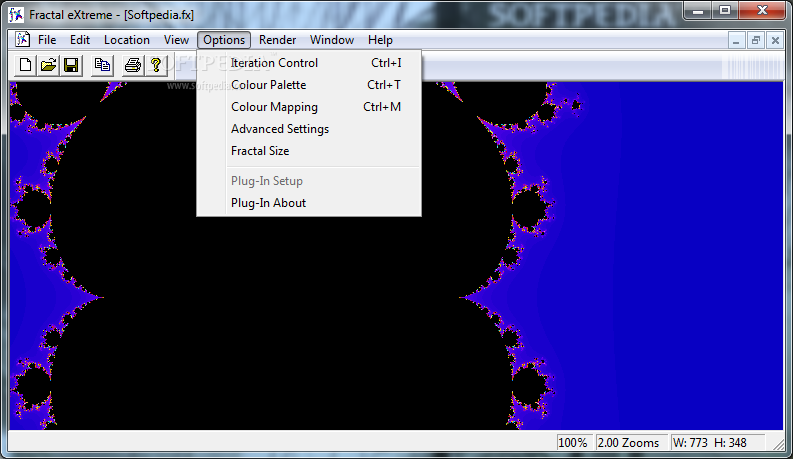Open the Edit menu
The image size is (793, 459).
click(x=80, y=40)
